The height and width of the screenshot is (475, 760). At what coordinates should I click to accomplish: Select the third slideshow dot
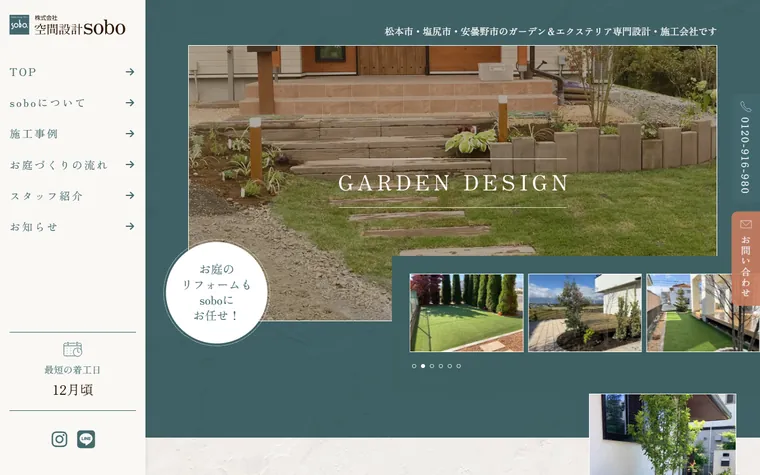[x=432, y=366]
